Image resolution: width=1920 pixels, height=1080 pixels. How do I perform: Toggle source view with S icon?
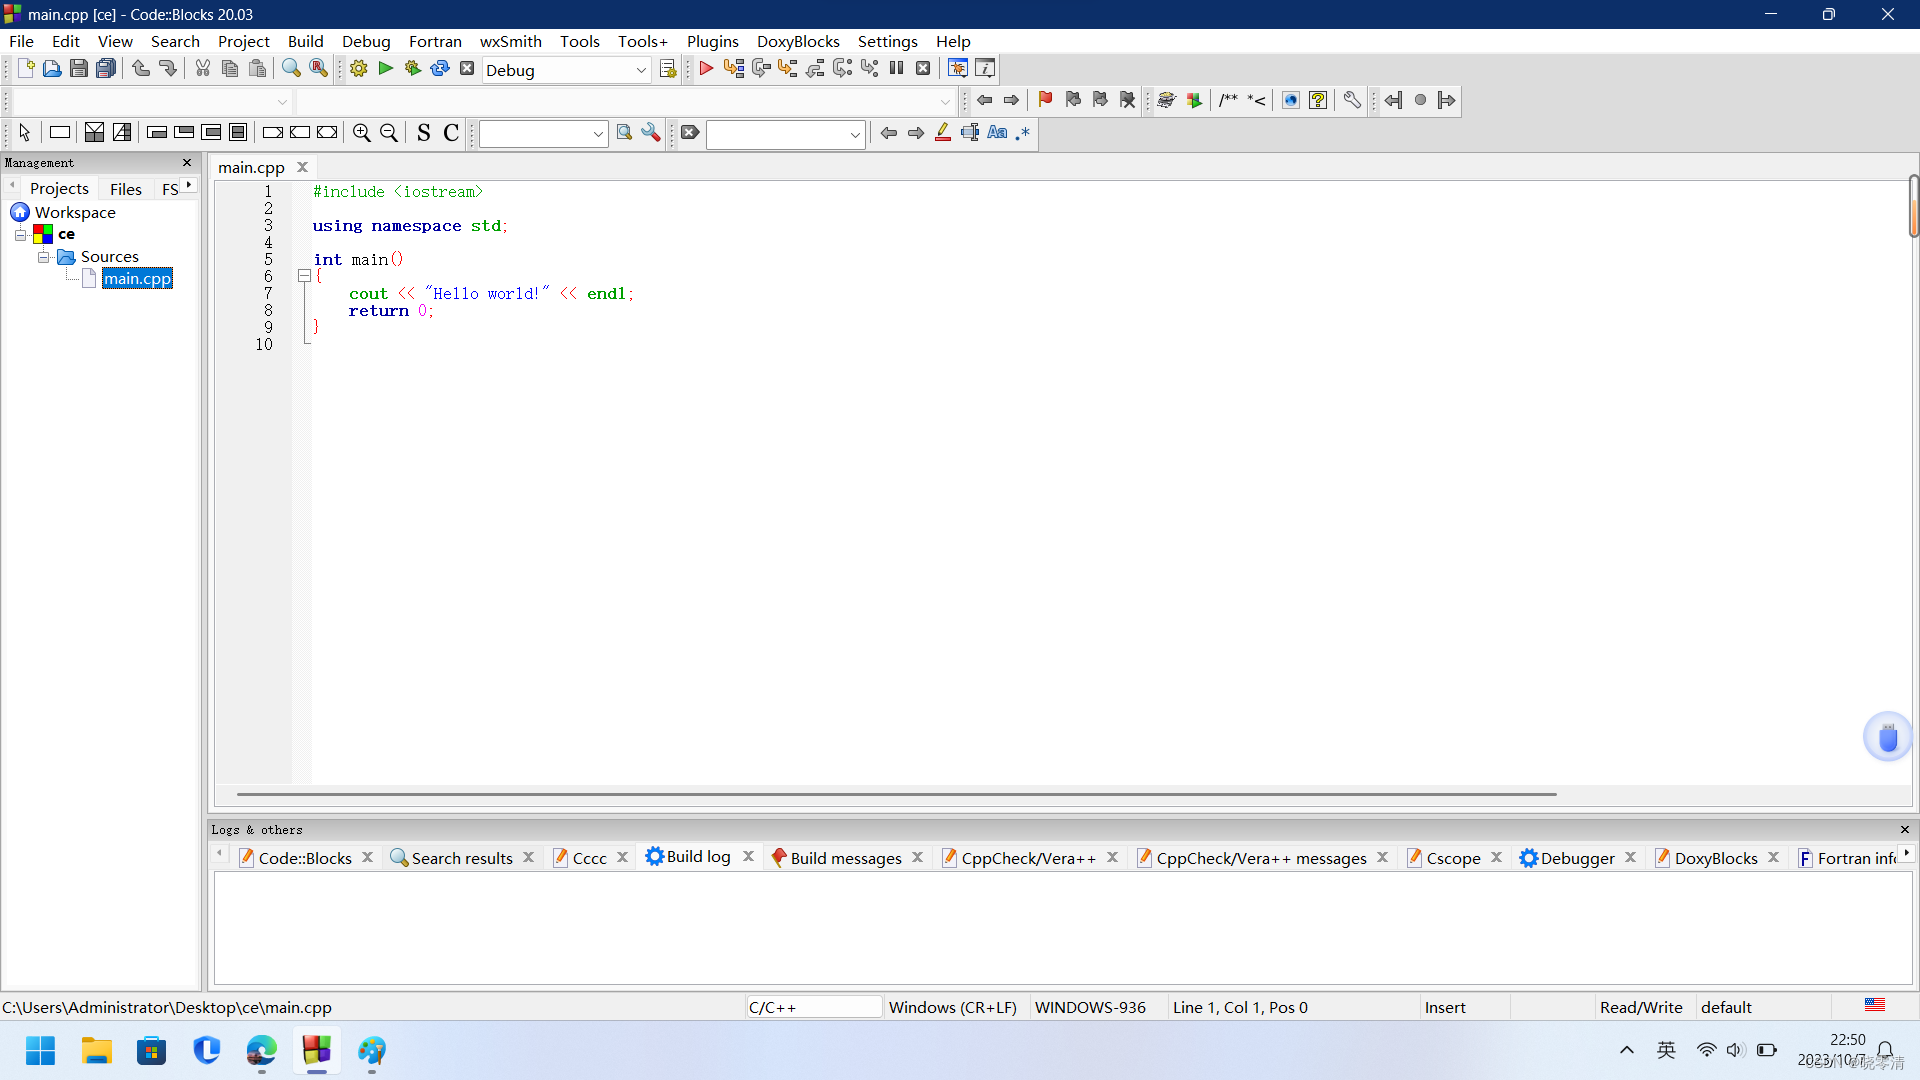tap(424, 133)
